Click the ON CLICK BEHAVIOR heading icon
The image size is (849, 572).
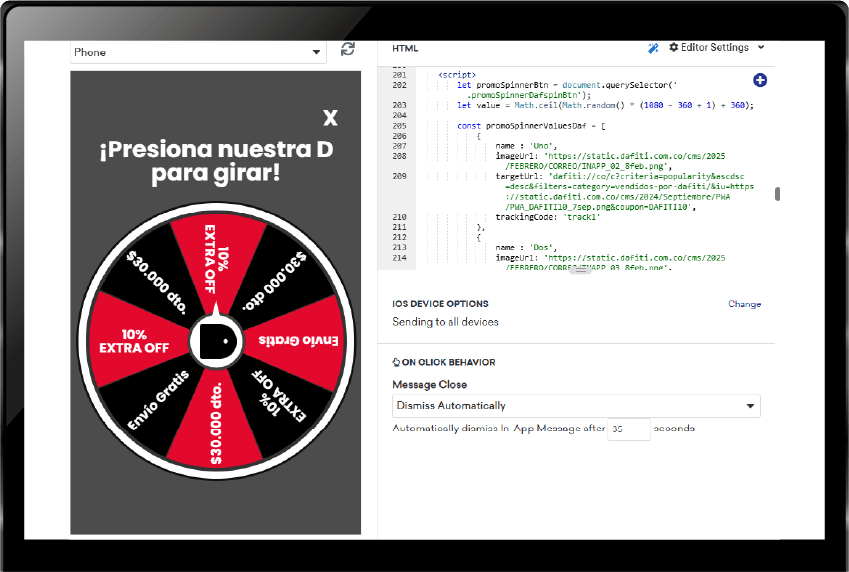pos(396,362)
